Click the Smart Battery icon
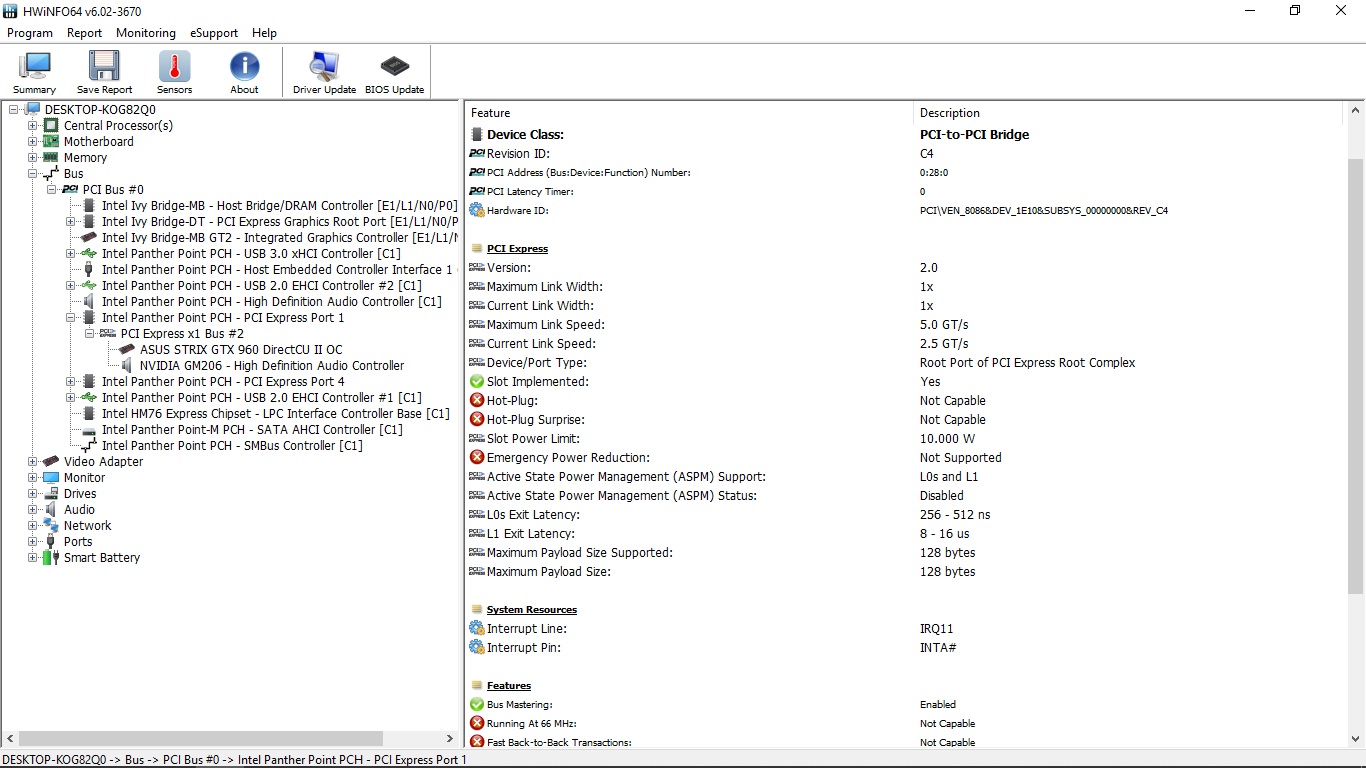Screen dimensions: 1366x768 tap(51, 558)
